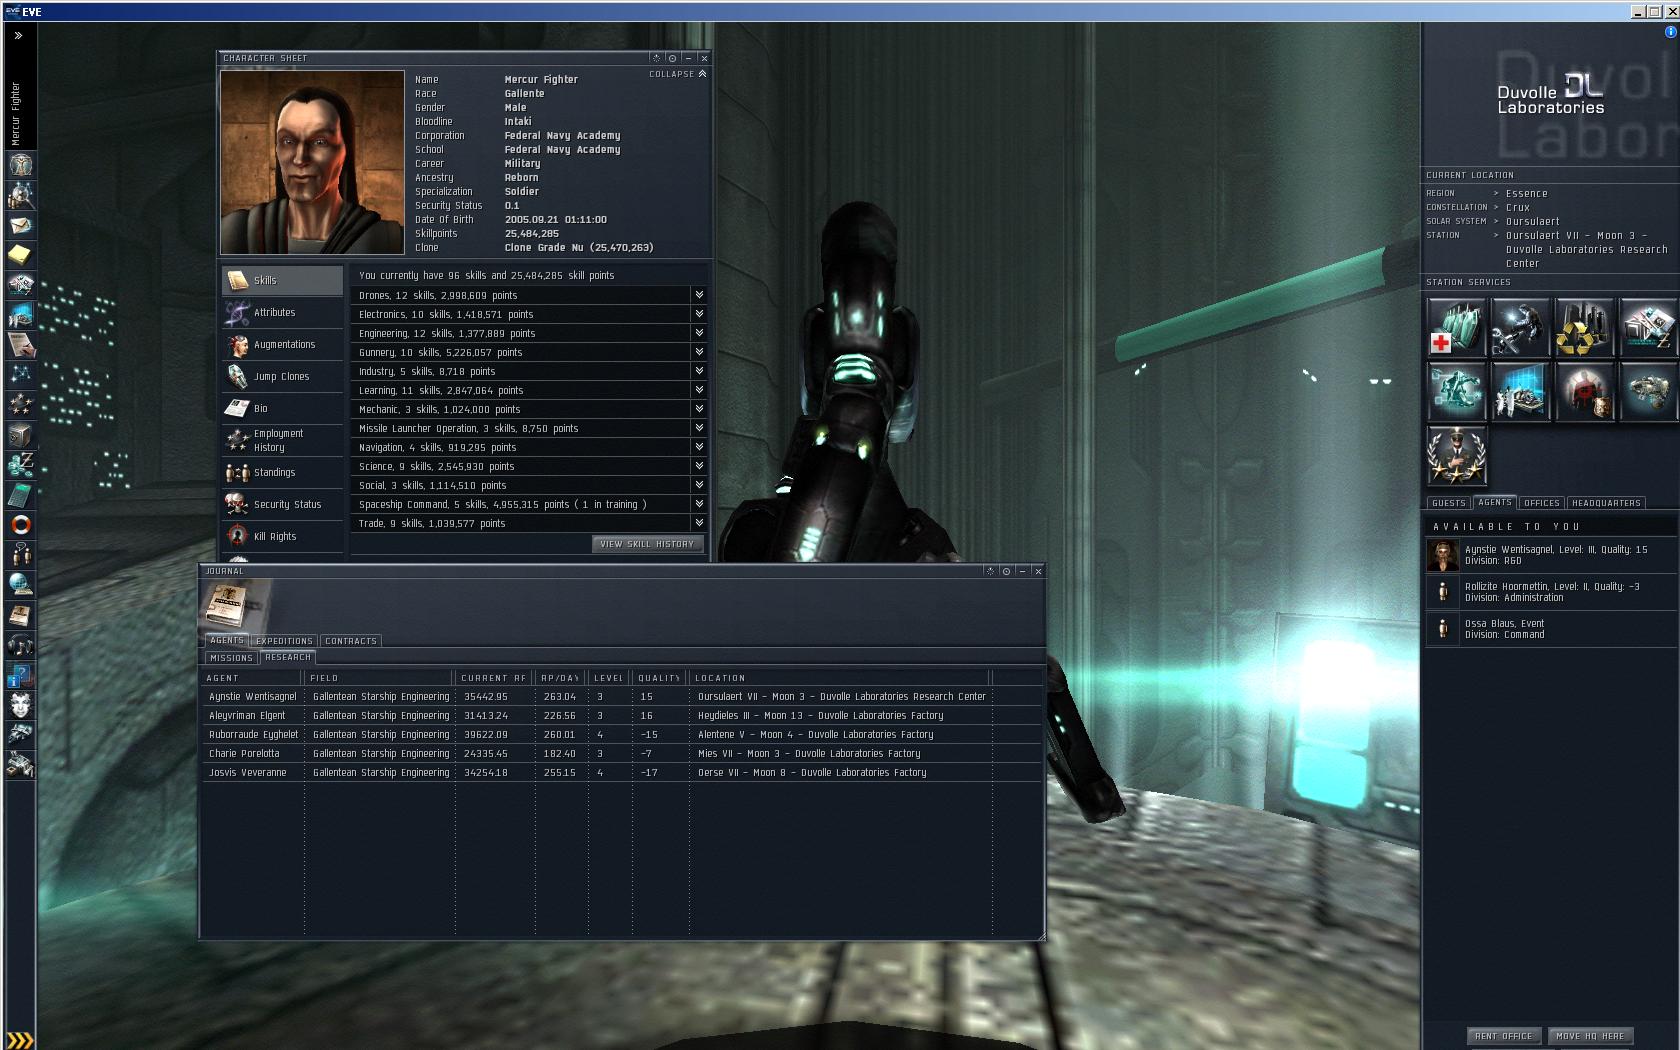Screen dimensions: 1680x1050
Task: Open the corporation stars icon in the sidebar
Action: [21, 405]
